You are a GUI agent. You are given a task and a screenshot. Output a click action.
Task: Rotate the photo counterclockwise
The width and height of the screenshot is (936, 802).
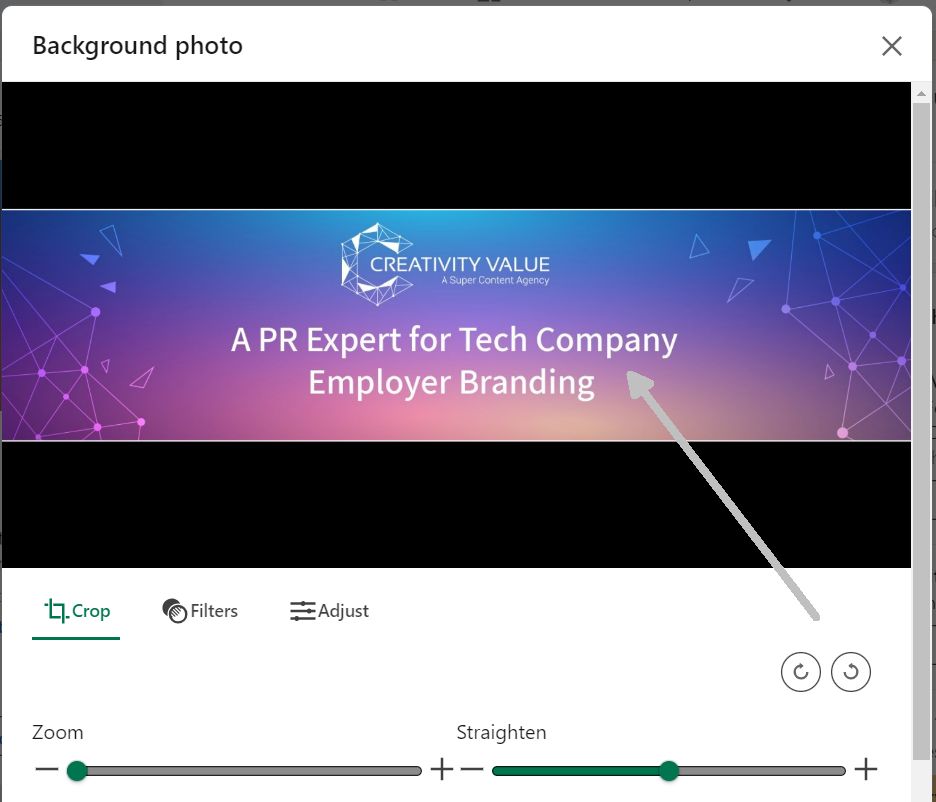(x=851, y=672)
